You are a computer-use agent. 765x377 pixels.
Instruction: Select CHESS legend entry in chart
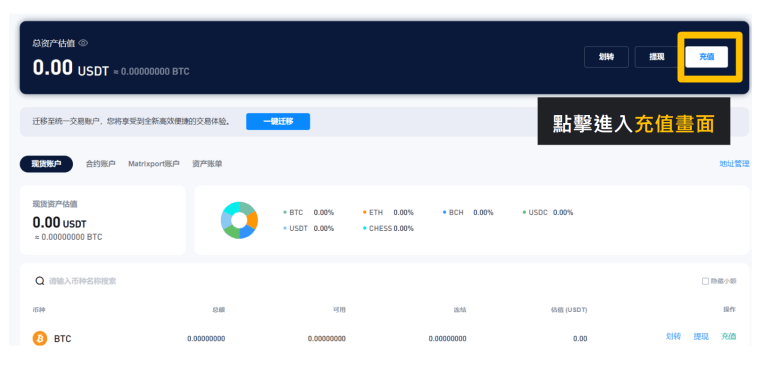[388, 228]
